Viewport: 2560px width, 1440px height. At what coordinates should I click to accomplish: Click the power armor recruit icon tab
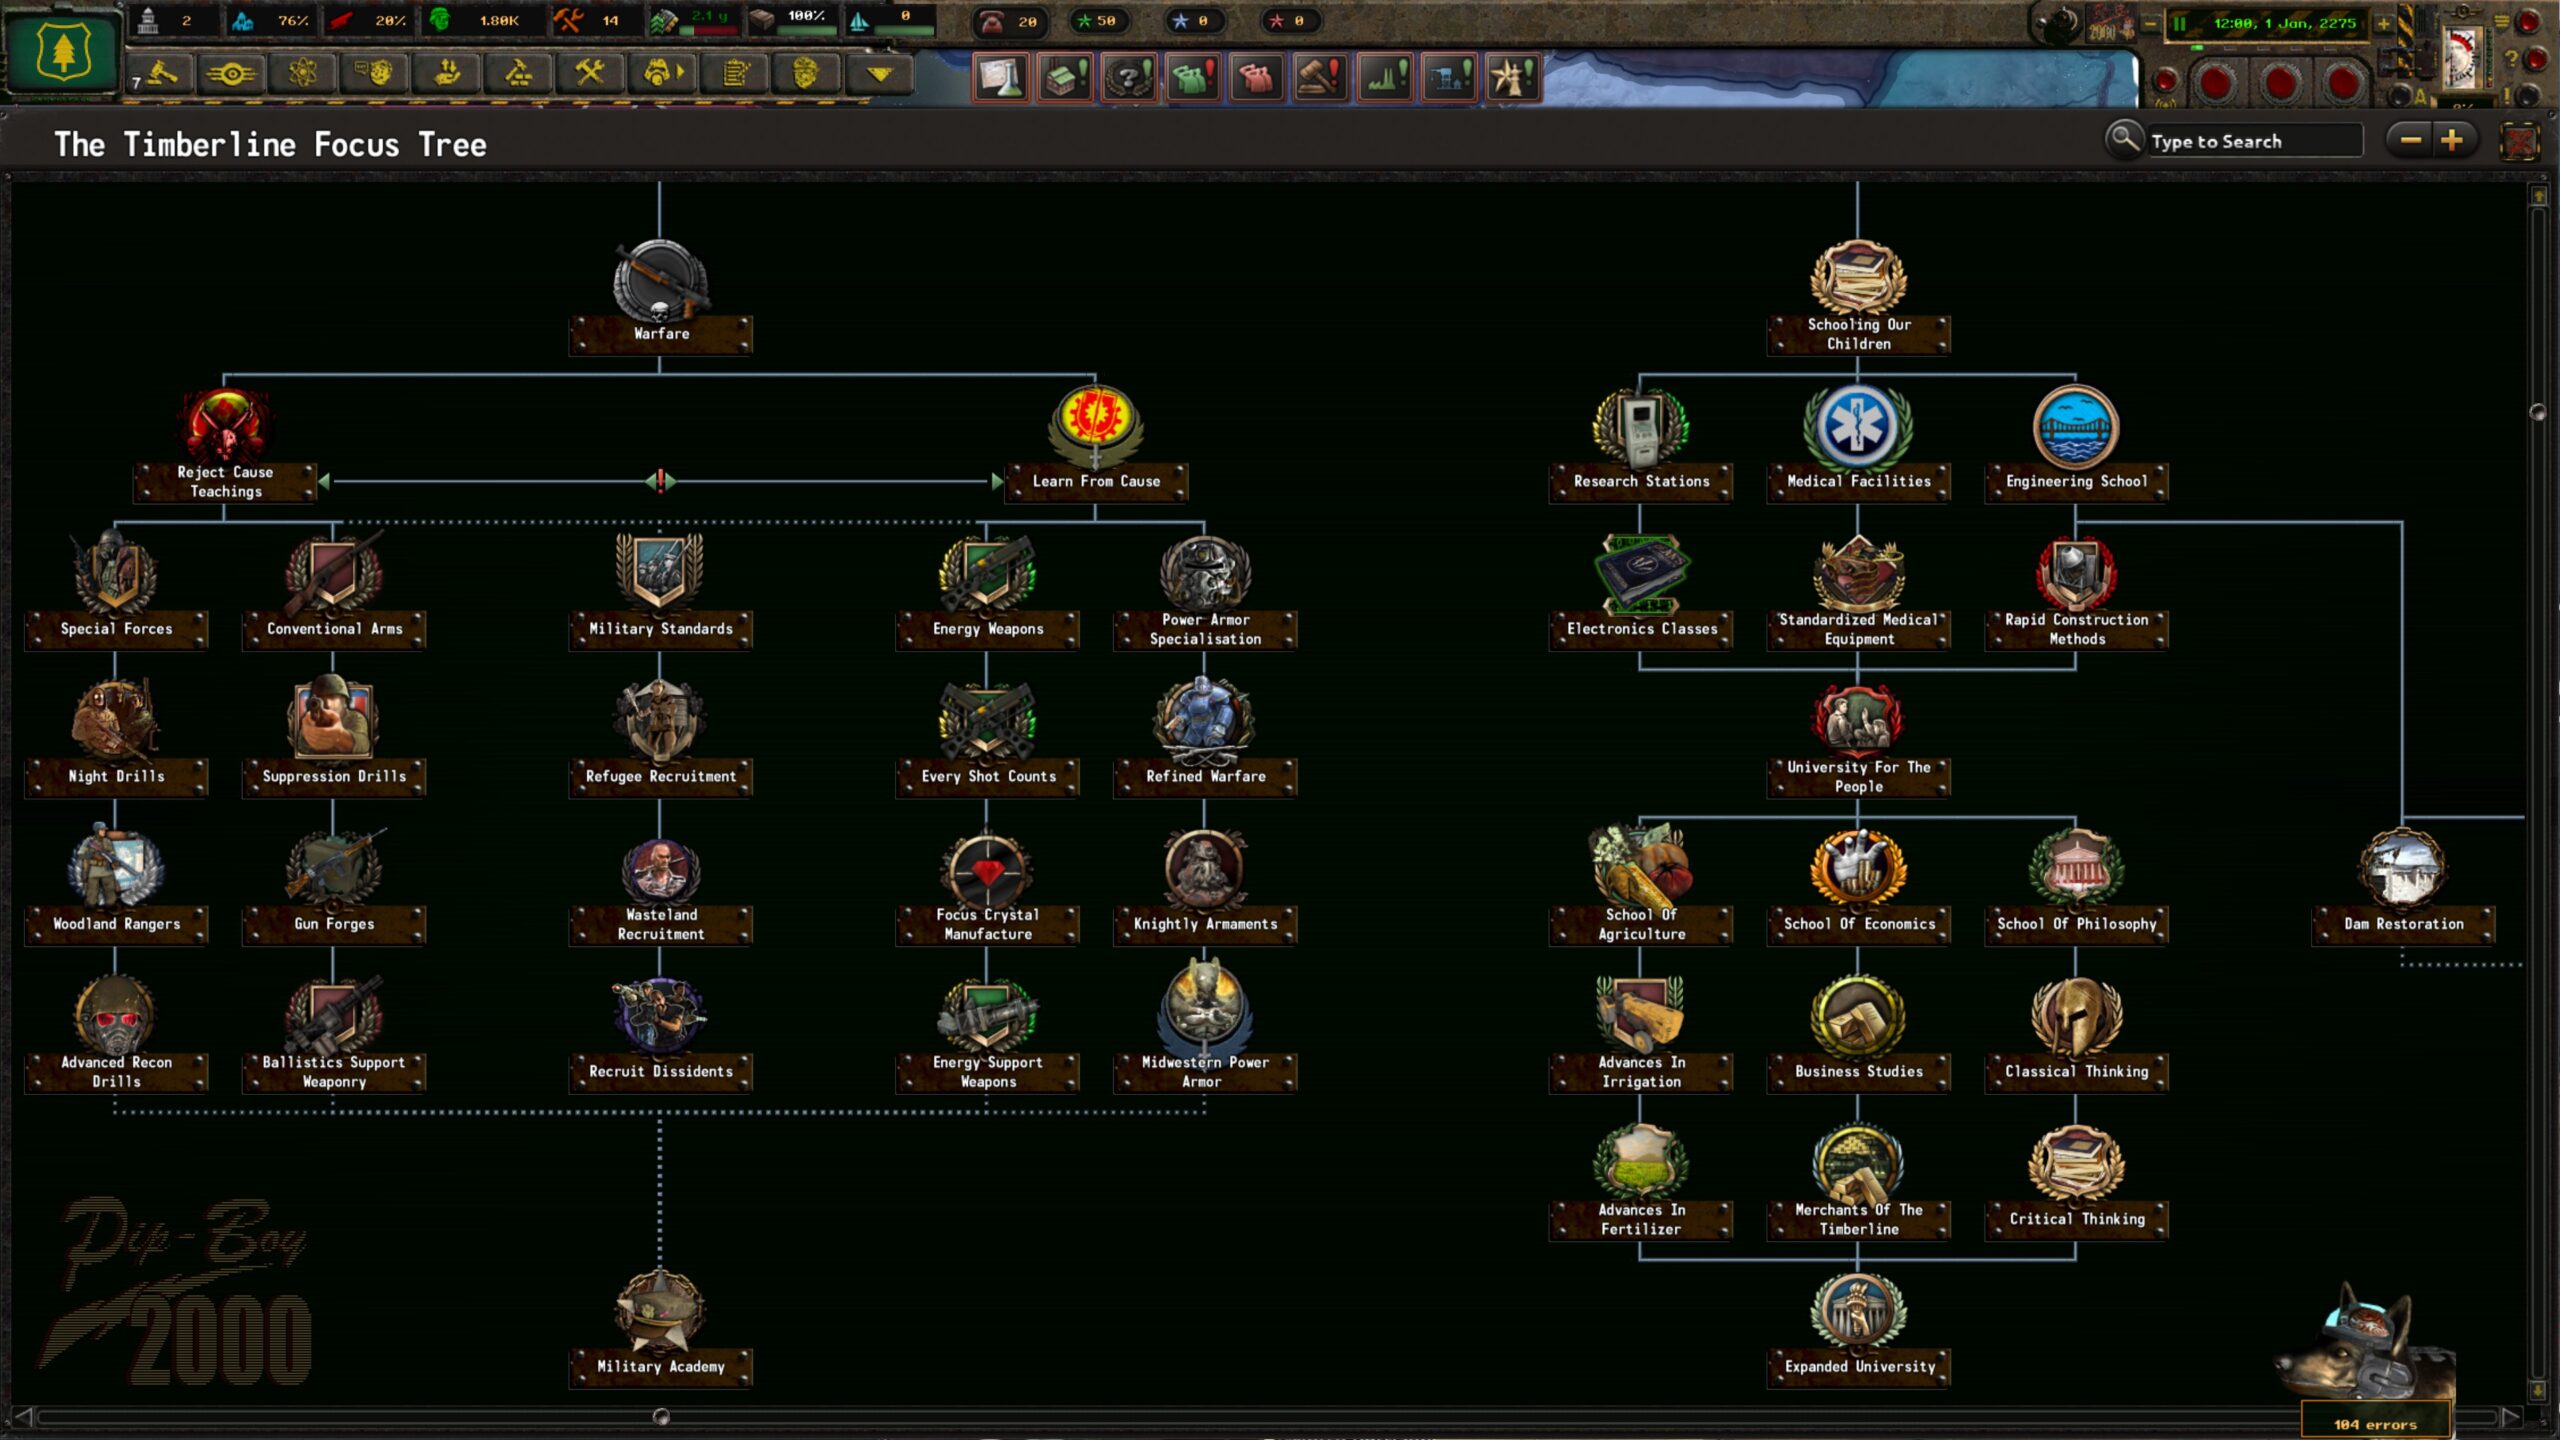[662, 74]
